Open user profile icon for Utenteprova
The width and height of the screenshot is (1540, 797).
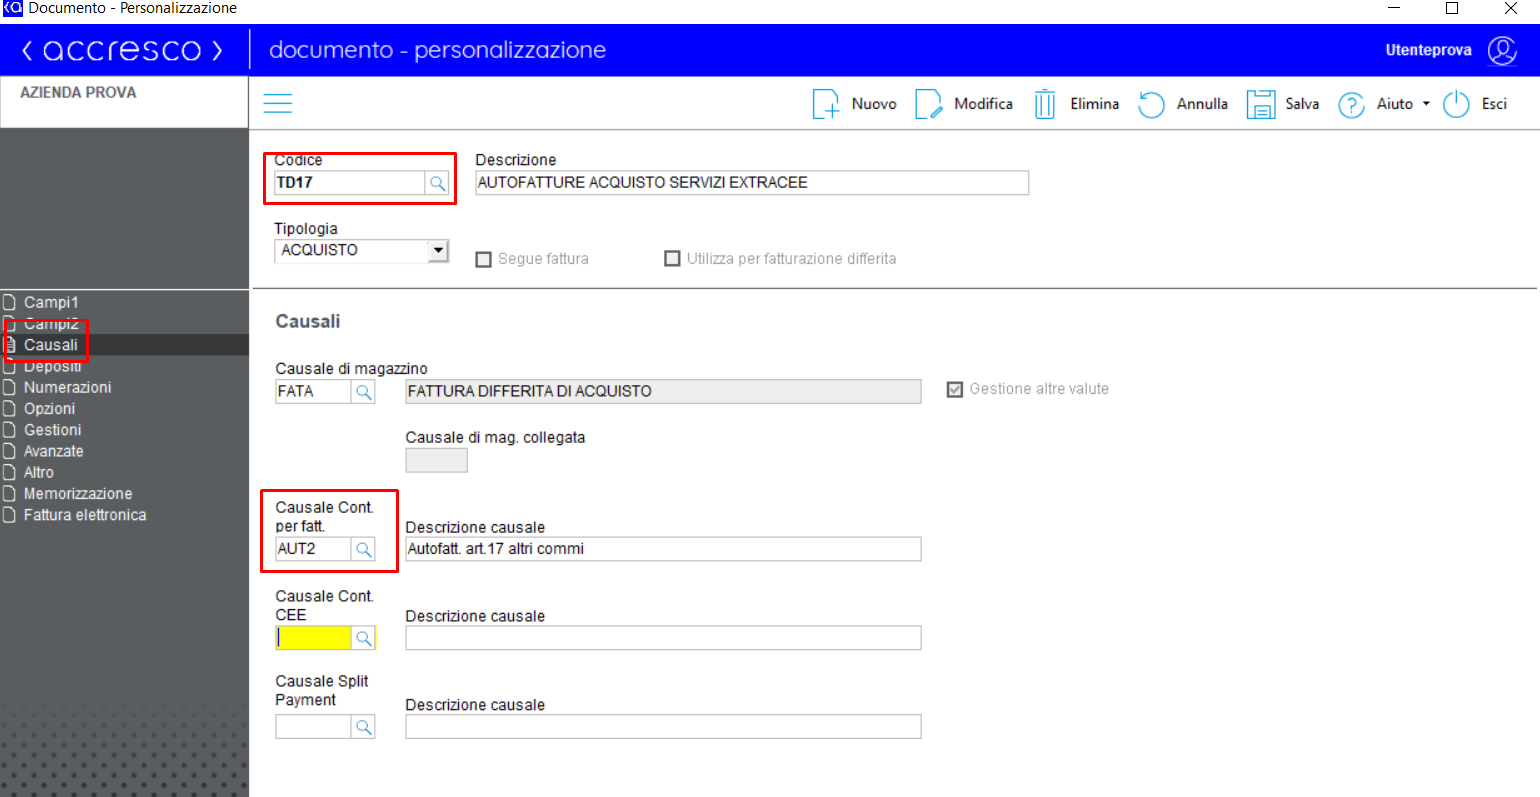(1502, 50)
